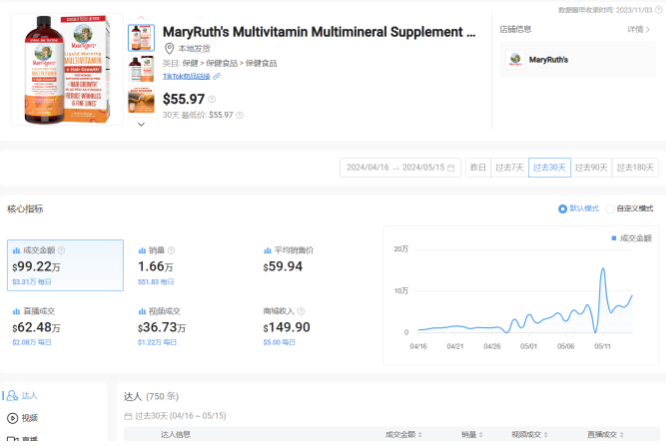Switch to the 过去7天 time range tab
Screen dimensions: 666x446
(509, 168)
